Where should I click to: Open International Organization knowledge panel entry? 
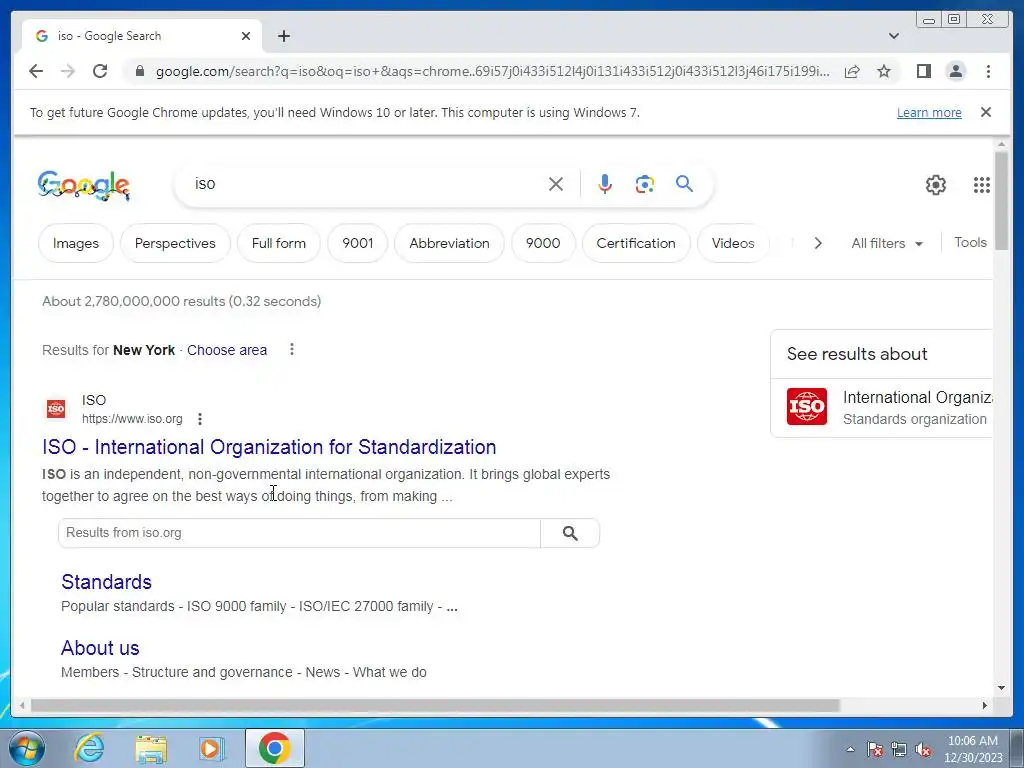tap(884, 407)
